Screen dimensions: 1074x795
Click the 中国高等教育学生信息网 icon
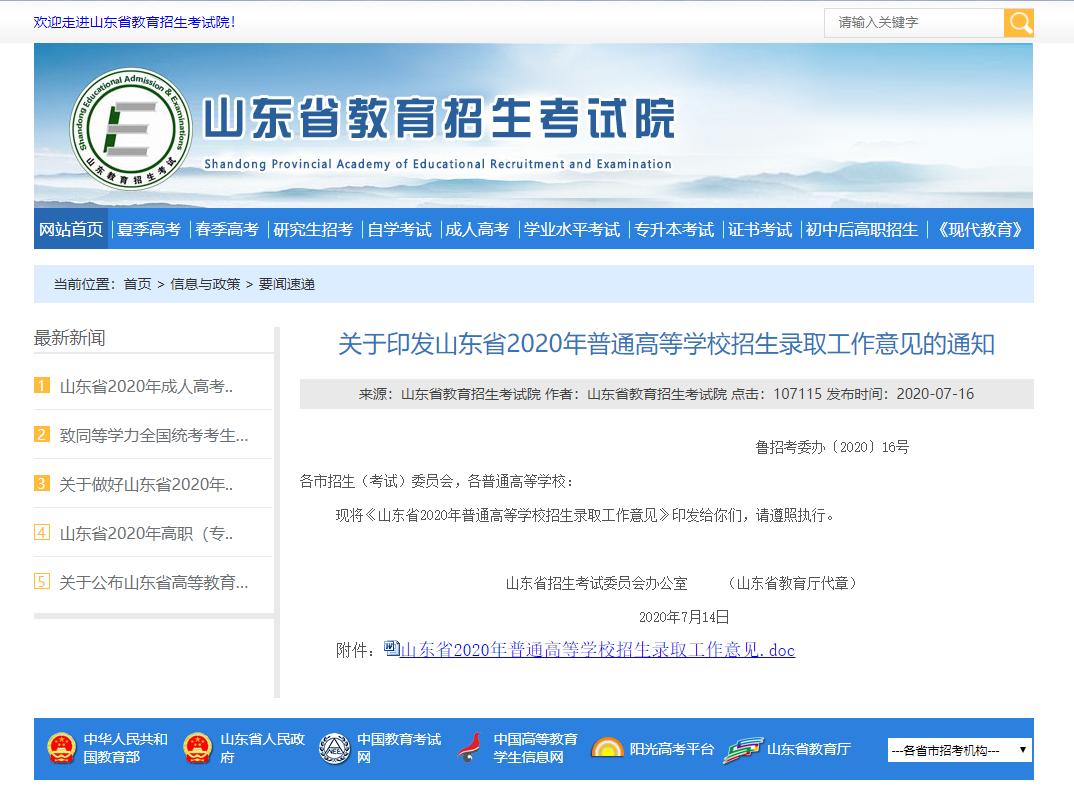coord(470,749)
